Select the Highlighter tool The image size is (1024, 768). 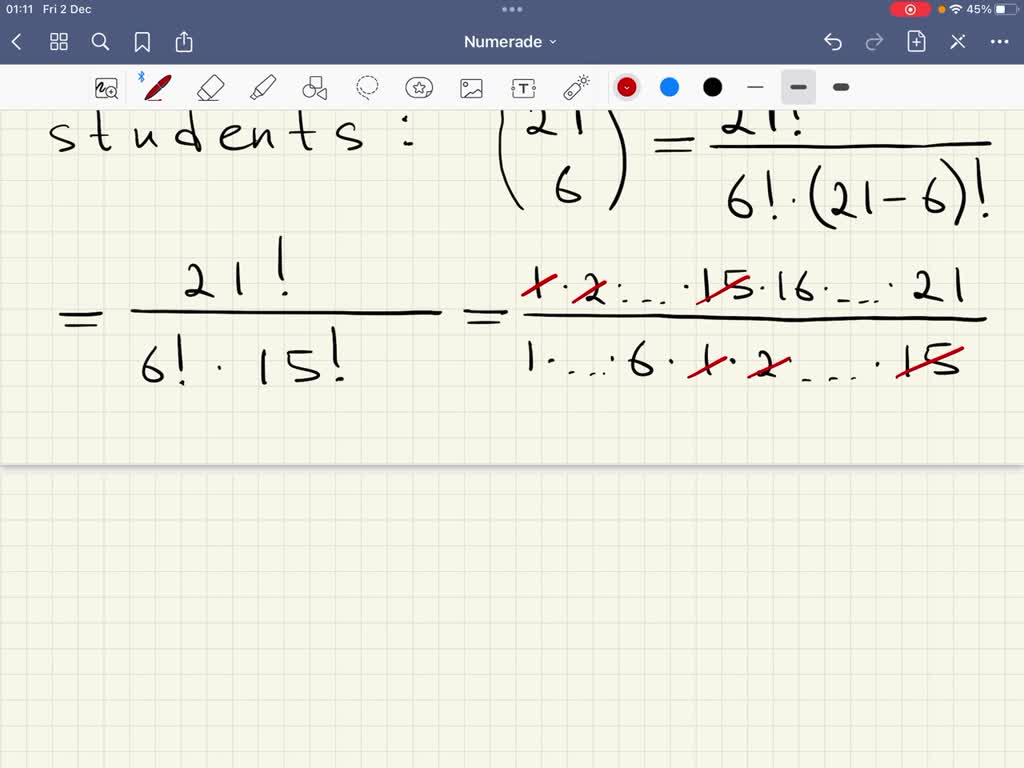(263, 87)
